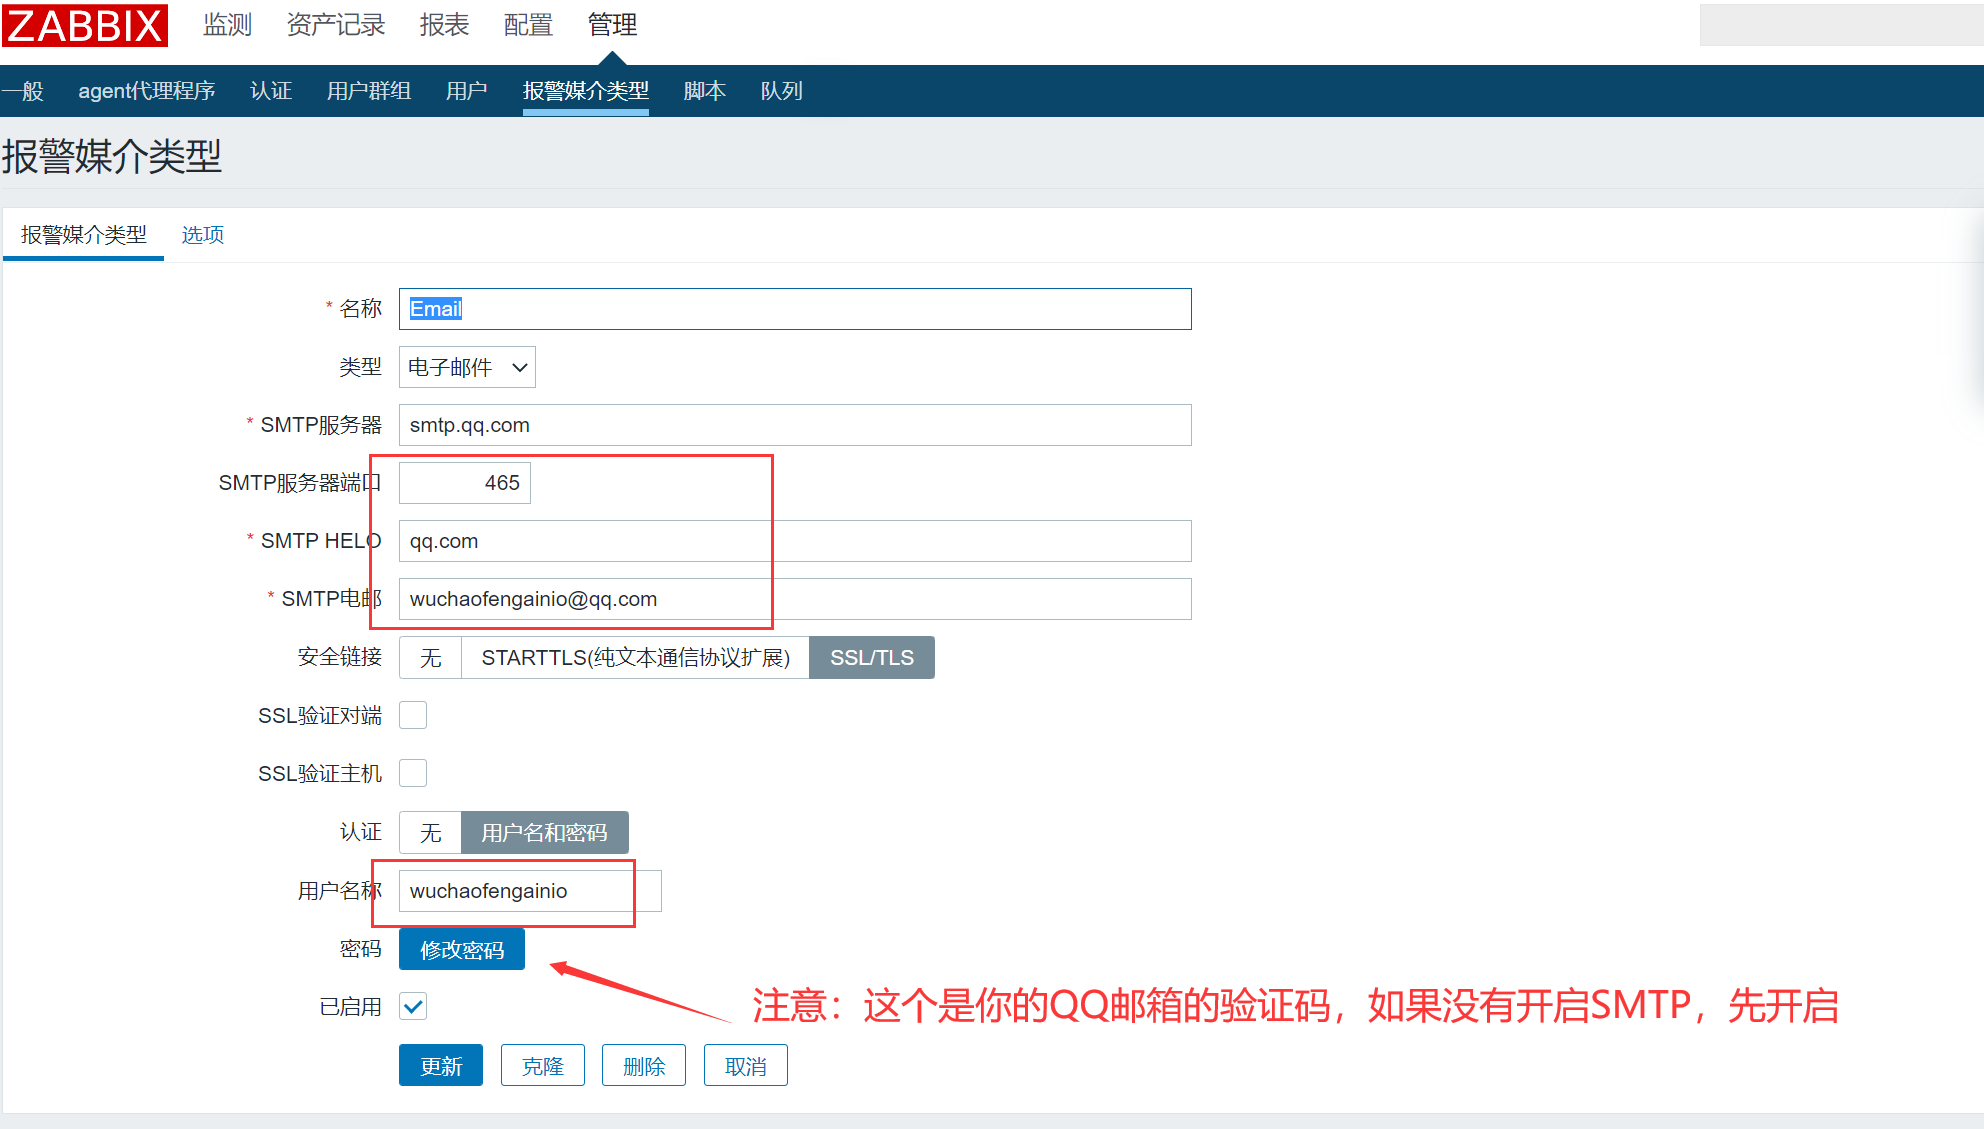Select 无 for 安全链接
1984x1129 pixels.
[431, 658]
